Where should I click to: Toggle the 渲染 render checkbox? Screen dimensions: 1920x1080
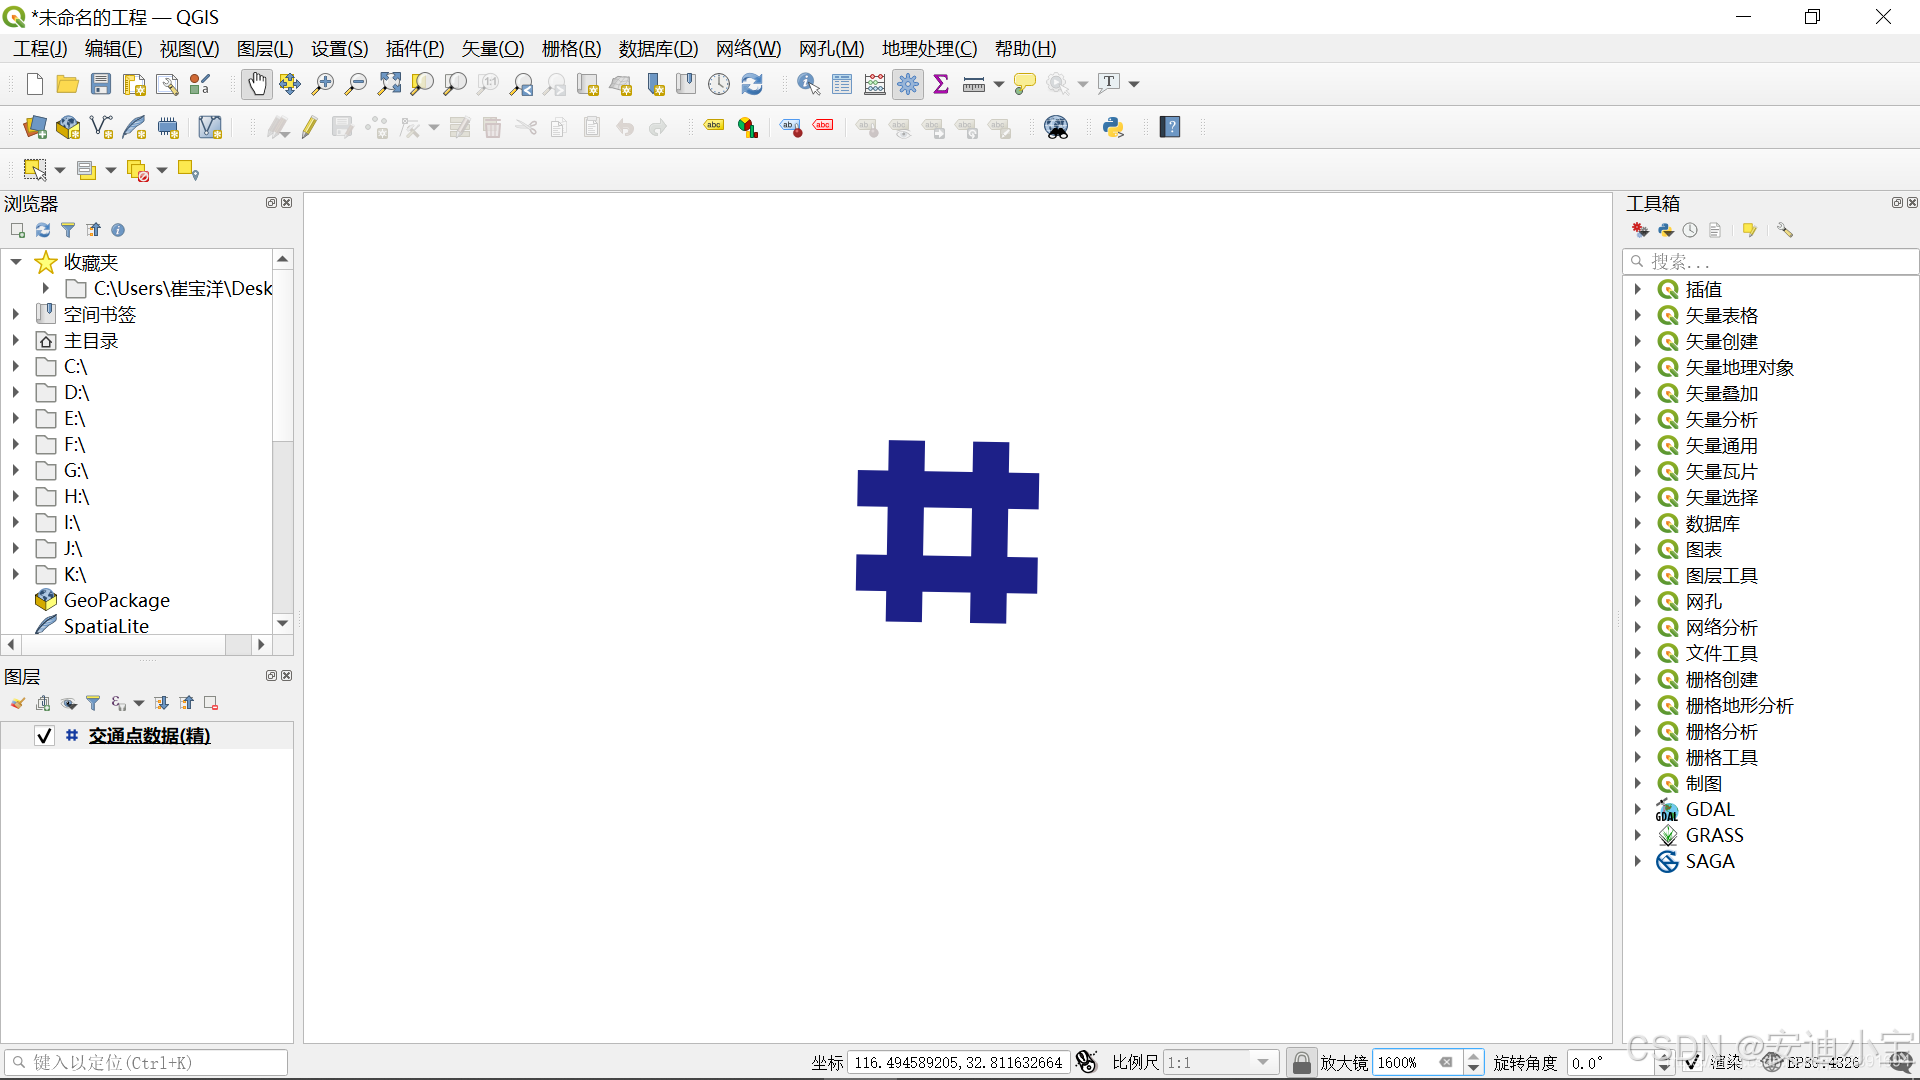1692,1062
